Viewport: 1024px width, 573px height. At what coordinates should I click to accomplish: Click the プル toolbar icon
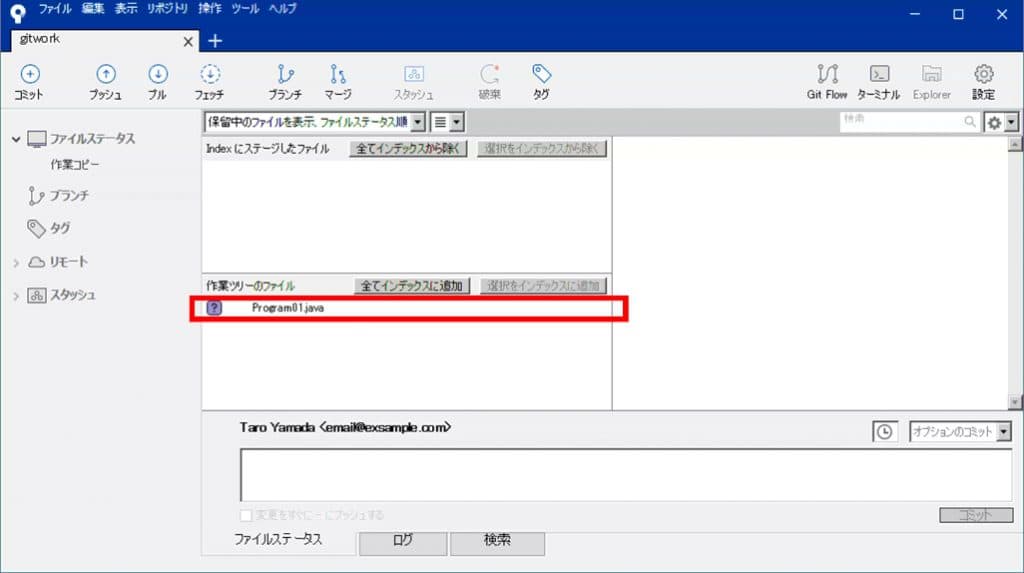point(157,74)
